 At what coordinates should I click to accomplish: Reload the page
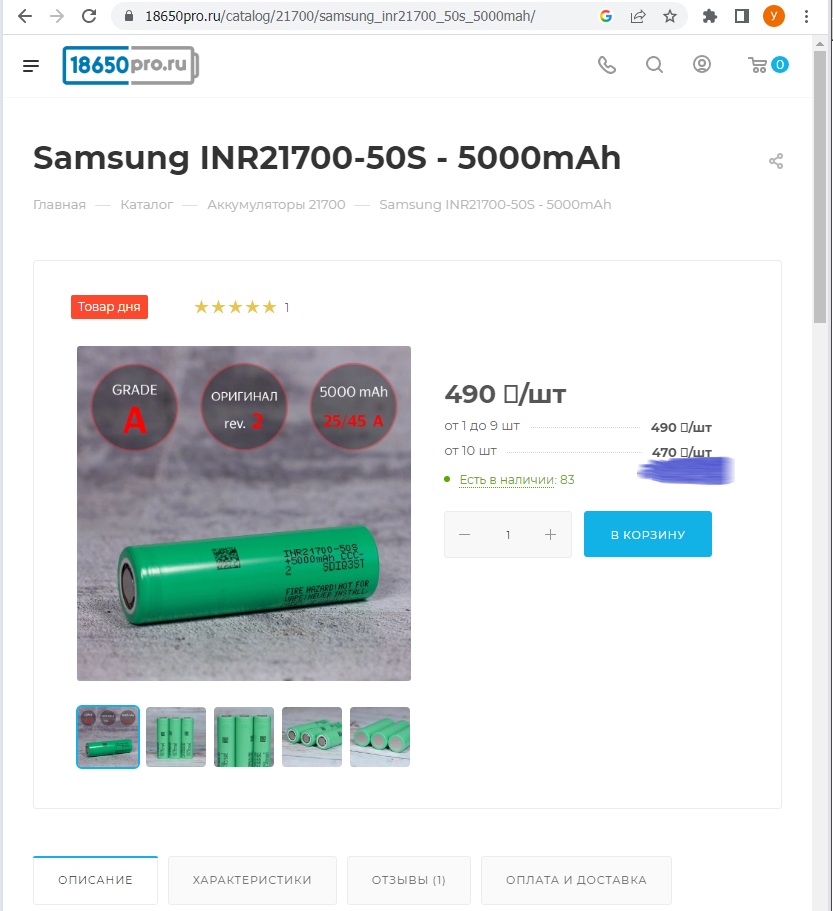[89, 16]
